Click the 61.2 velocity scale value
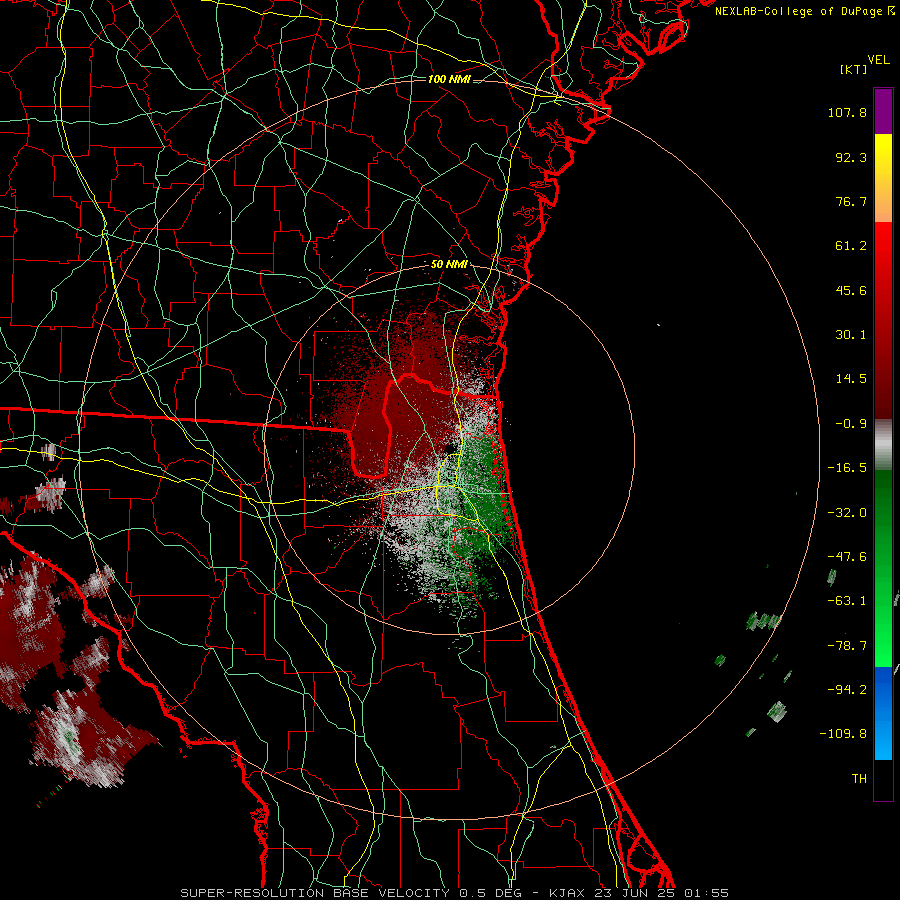This screenshot has height=900, width=900. pyautogui.click(x=851, y=246)
